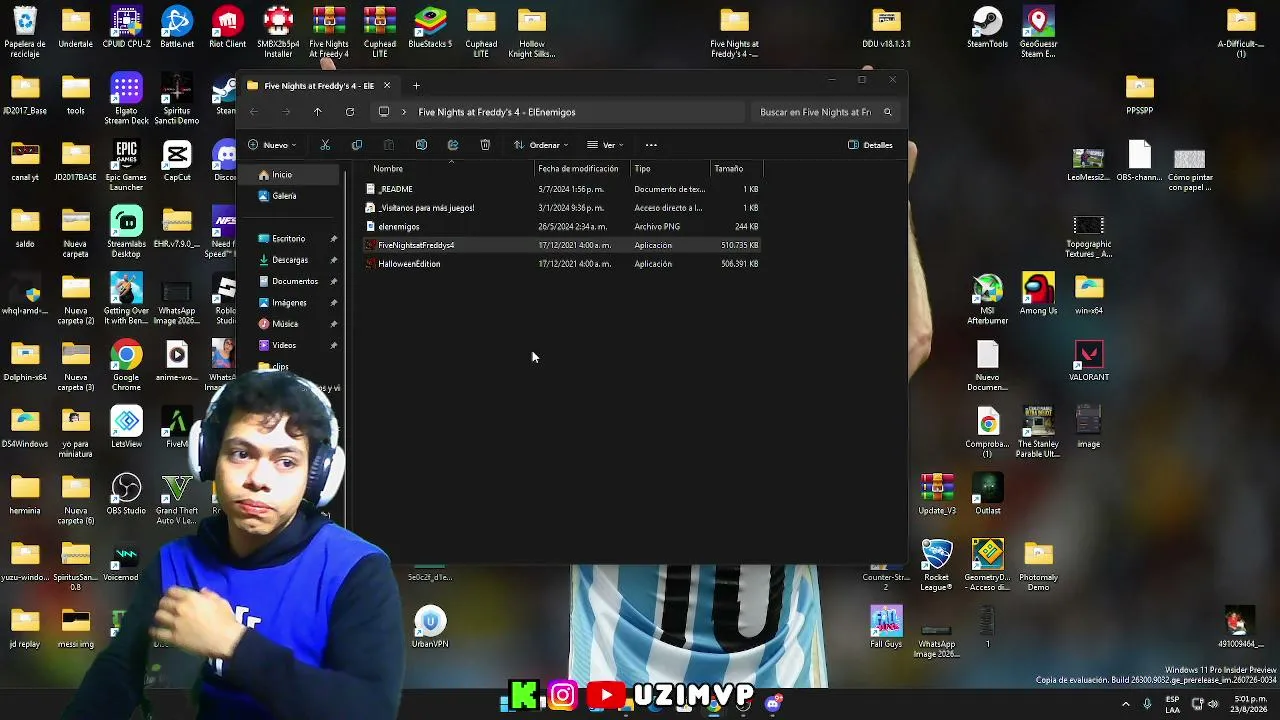Toggle the Detalles pane button

pyautogui.click(x=870, y=145)
